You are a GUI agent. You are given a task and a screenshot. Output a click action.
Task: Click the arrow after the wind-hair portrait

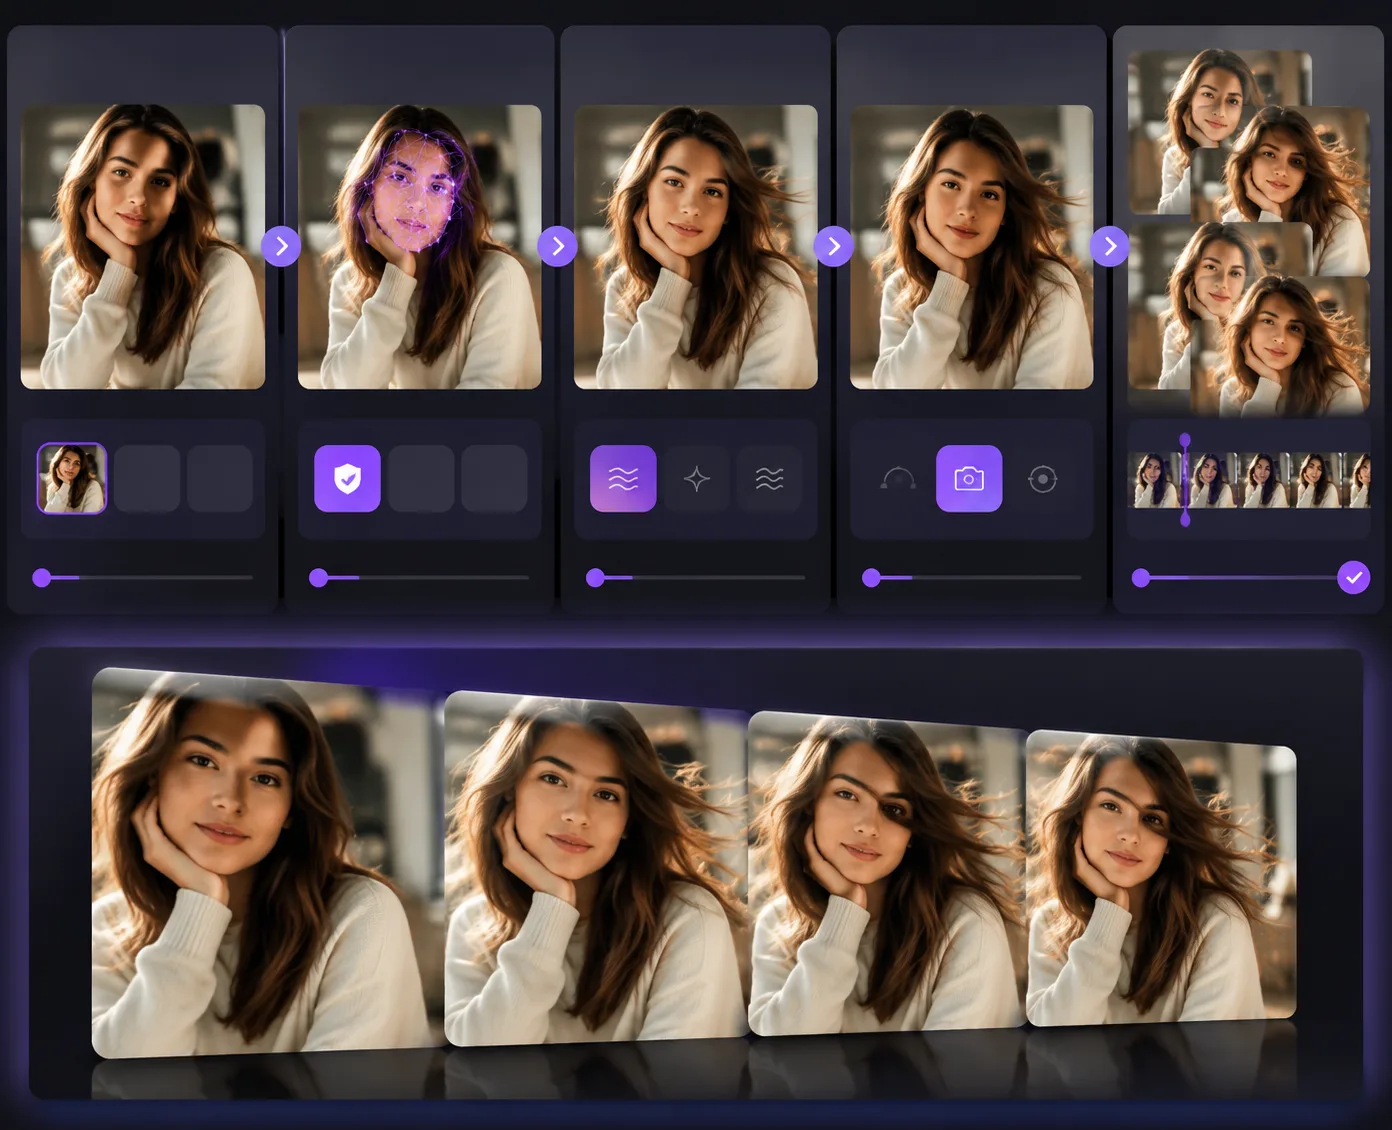click(x=834, y=246)
